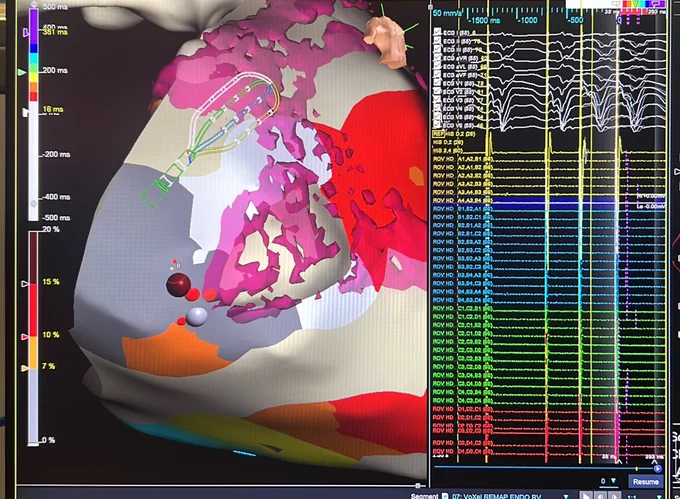The image size is (680, 499).
Task: Click the play button in playback controls
Action: click(585, 496)
